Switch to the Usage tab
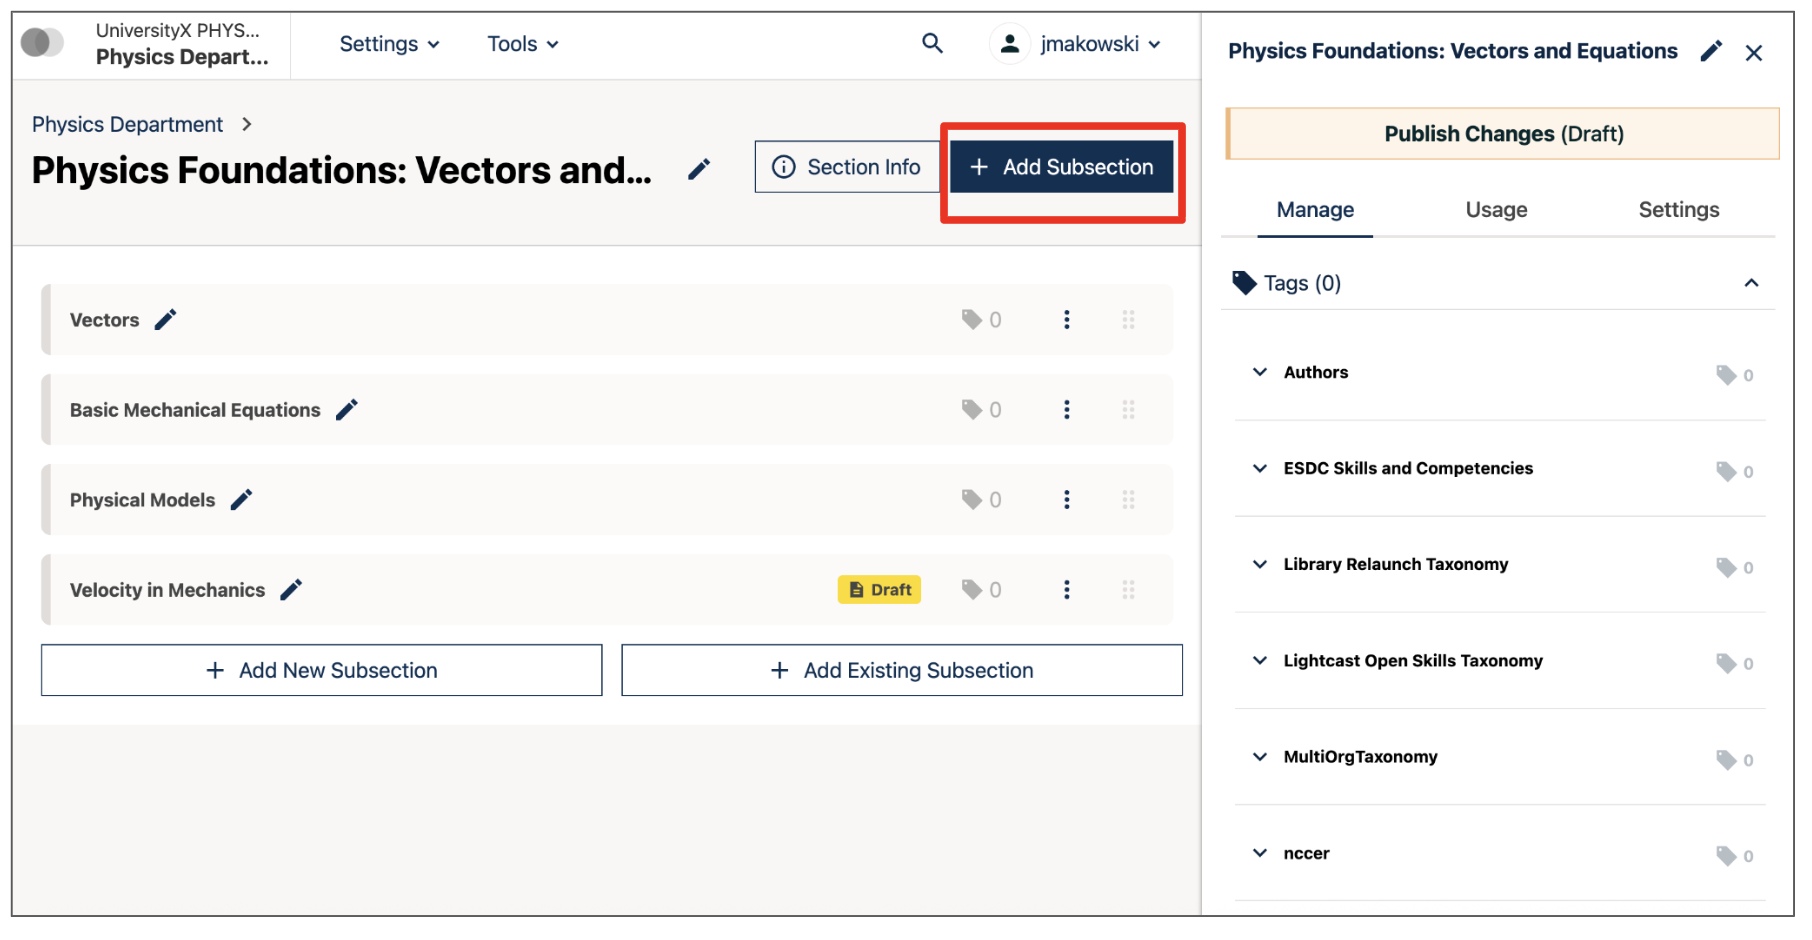1812x940 pixels. 1495,209
